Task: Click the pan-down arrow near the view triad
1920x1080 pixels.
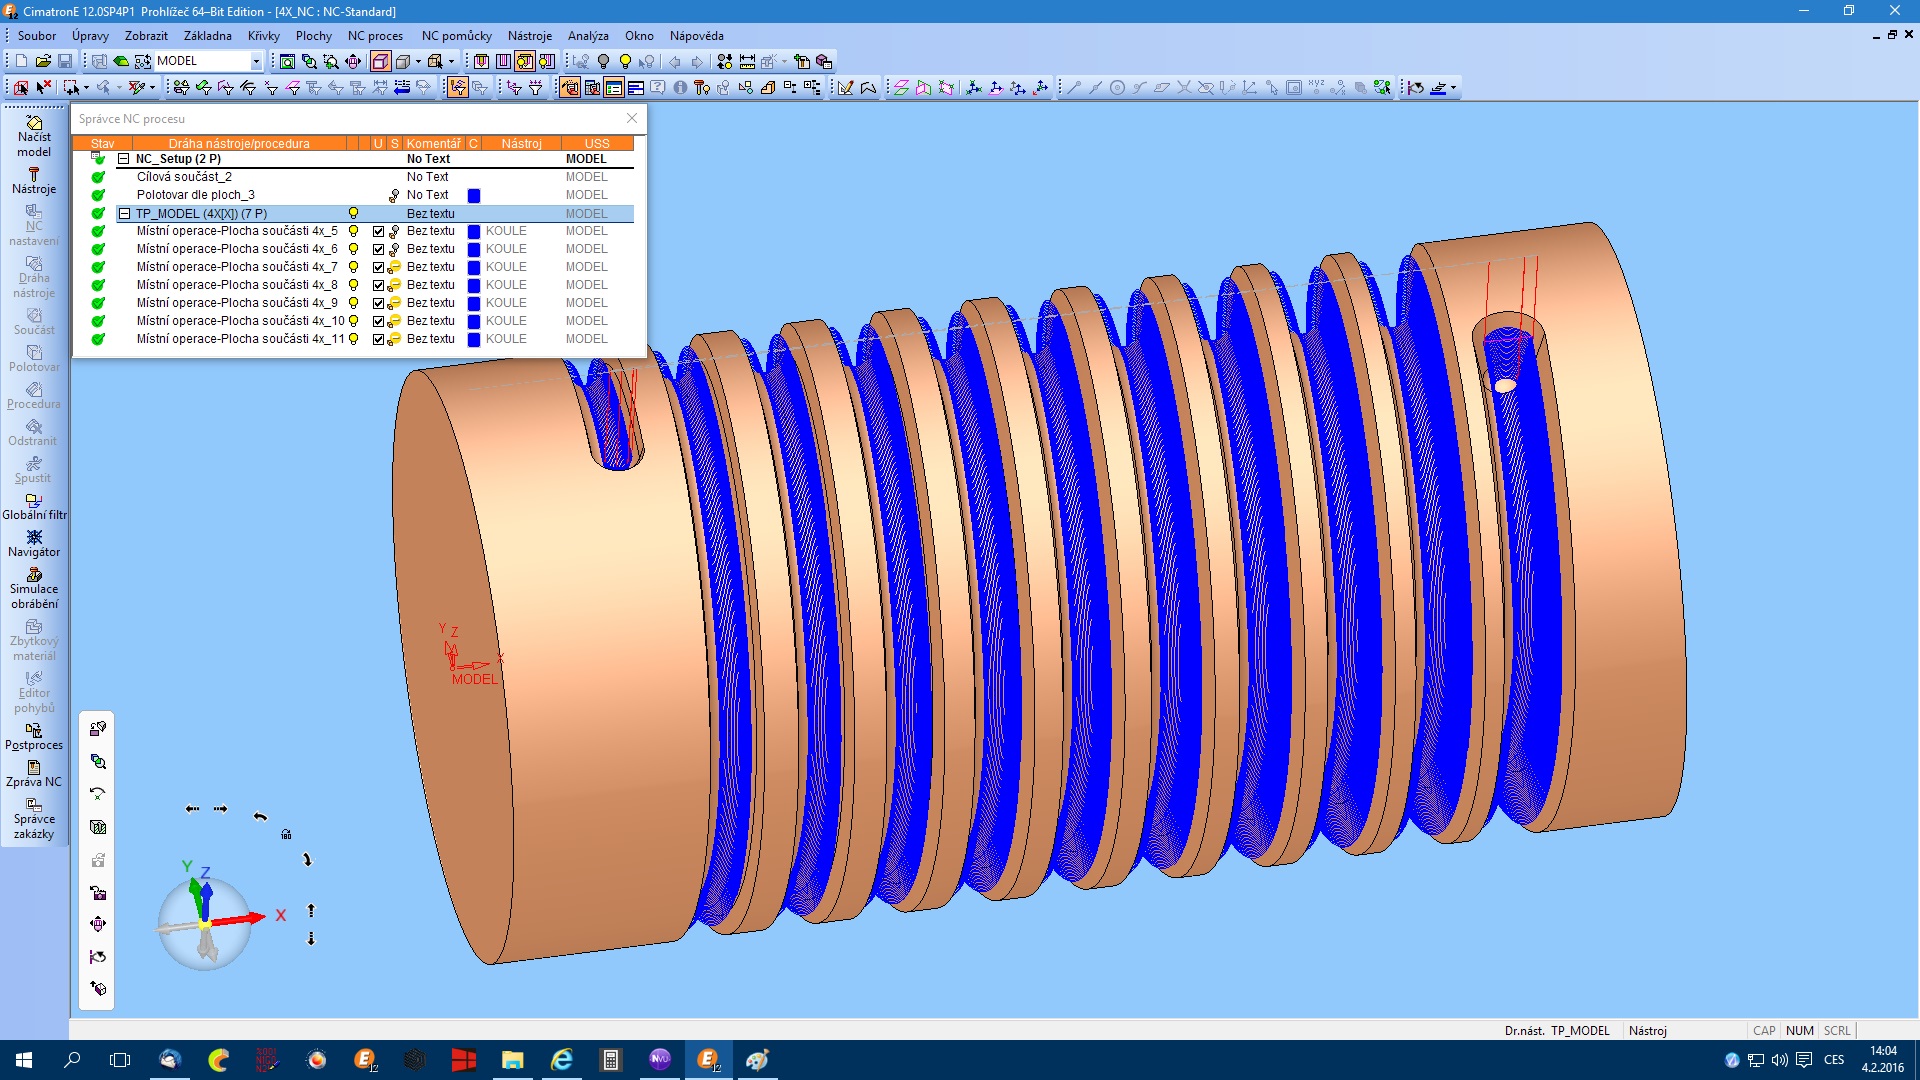Action: [x=311, y=938]
